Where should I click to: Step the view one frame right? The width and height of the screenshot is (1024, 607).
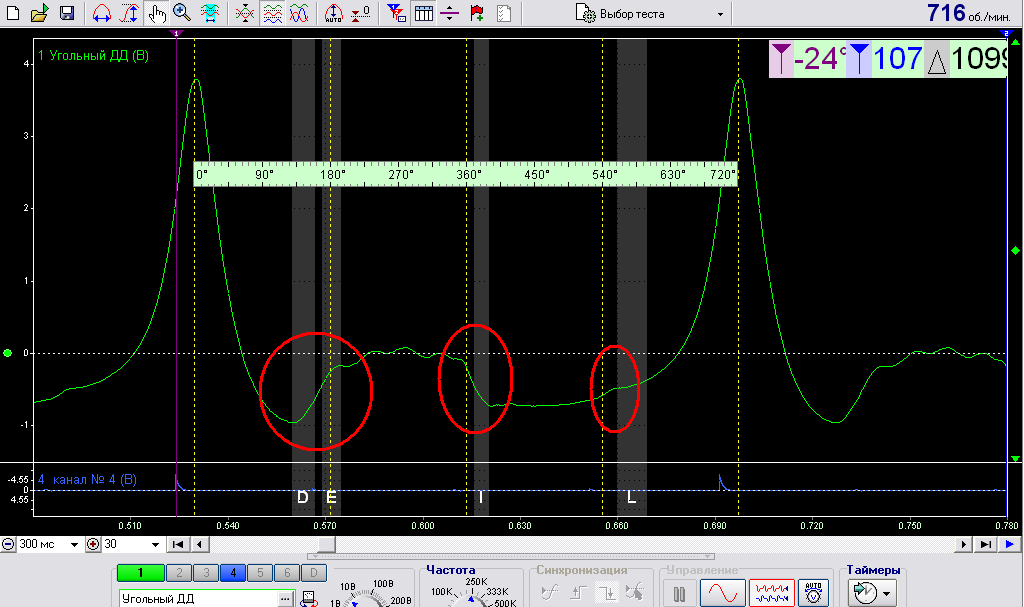[963, 544]
